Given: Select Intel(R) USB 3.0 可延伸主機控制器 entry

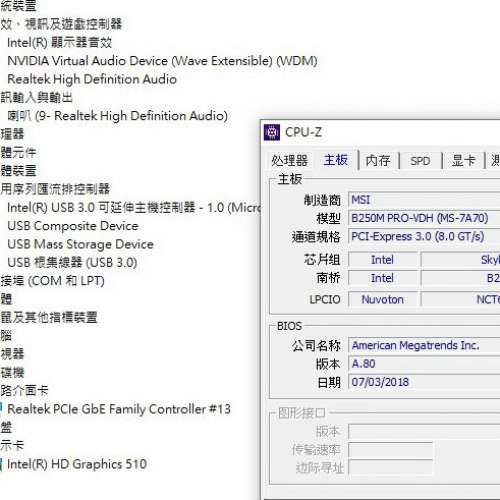Looking at the screenshot, I should pyautogui.click(x=134, y=208).
